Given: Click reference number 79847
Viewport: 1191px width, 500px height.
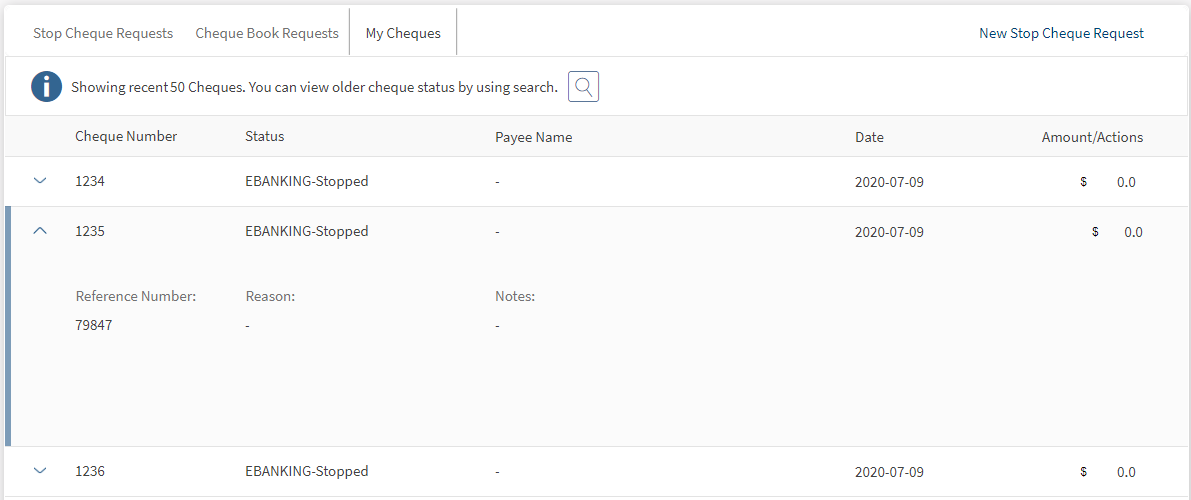Looking at the screenshot, I should pyautogui.click(x=94, y=325).
